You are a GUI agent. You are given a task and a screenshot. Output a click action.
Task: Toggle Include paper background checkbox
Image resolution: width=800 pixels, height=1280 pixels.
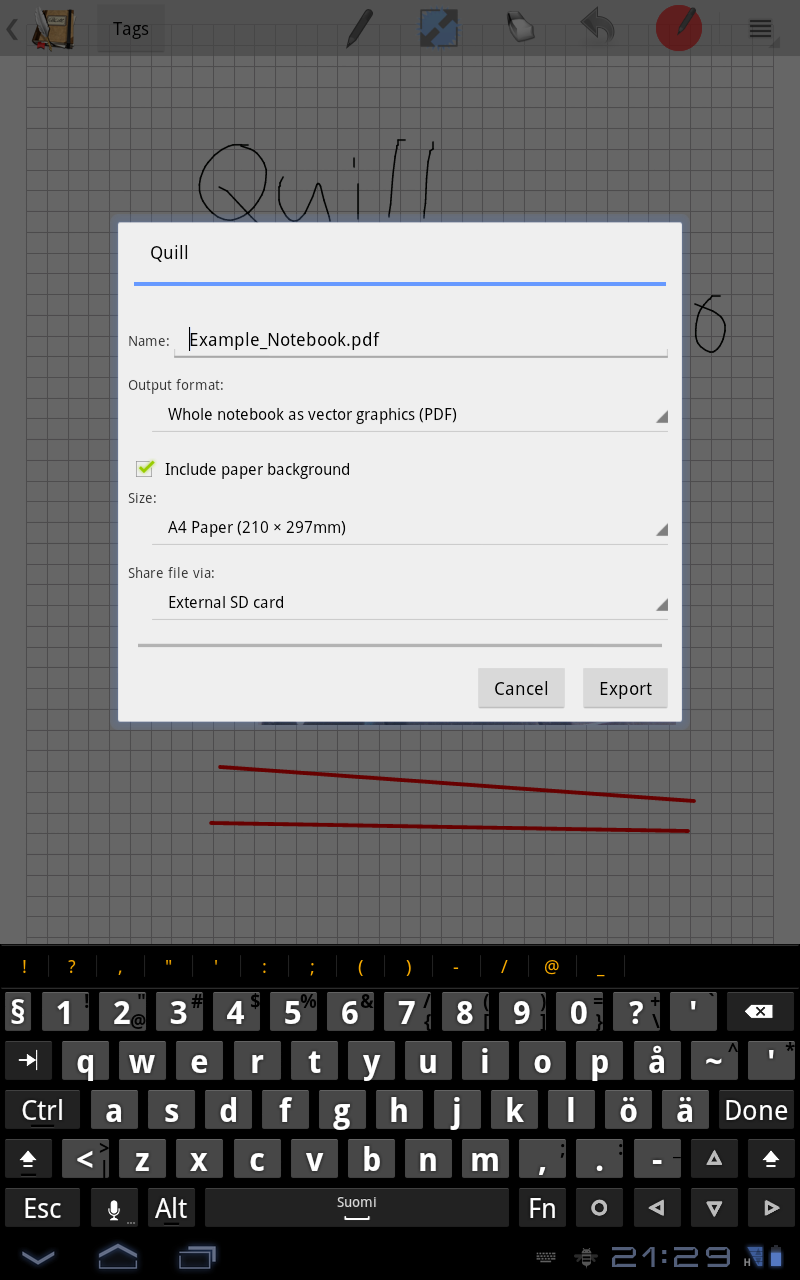click(x=146, y=468)
